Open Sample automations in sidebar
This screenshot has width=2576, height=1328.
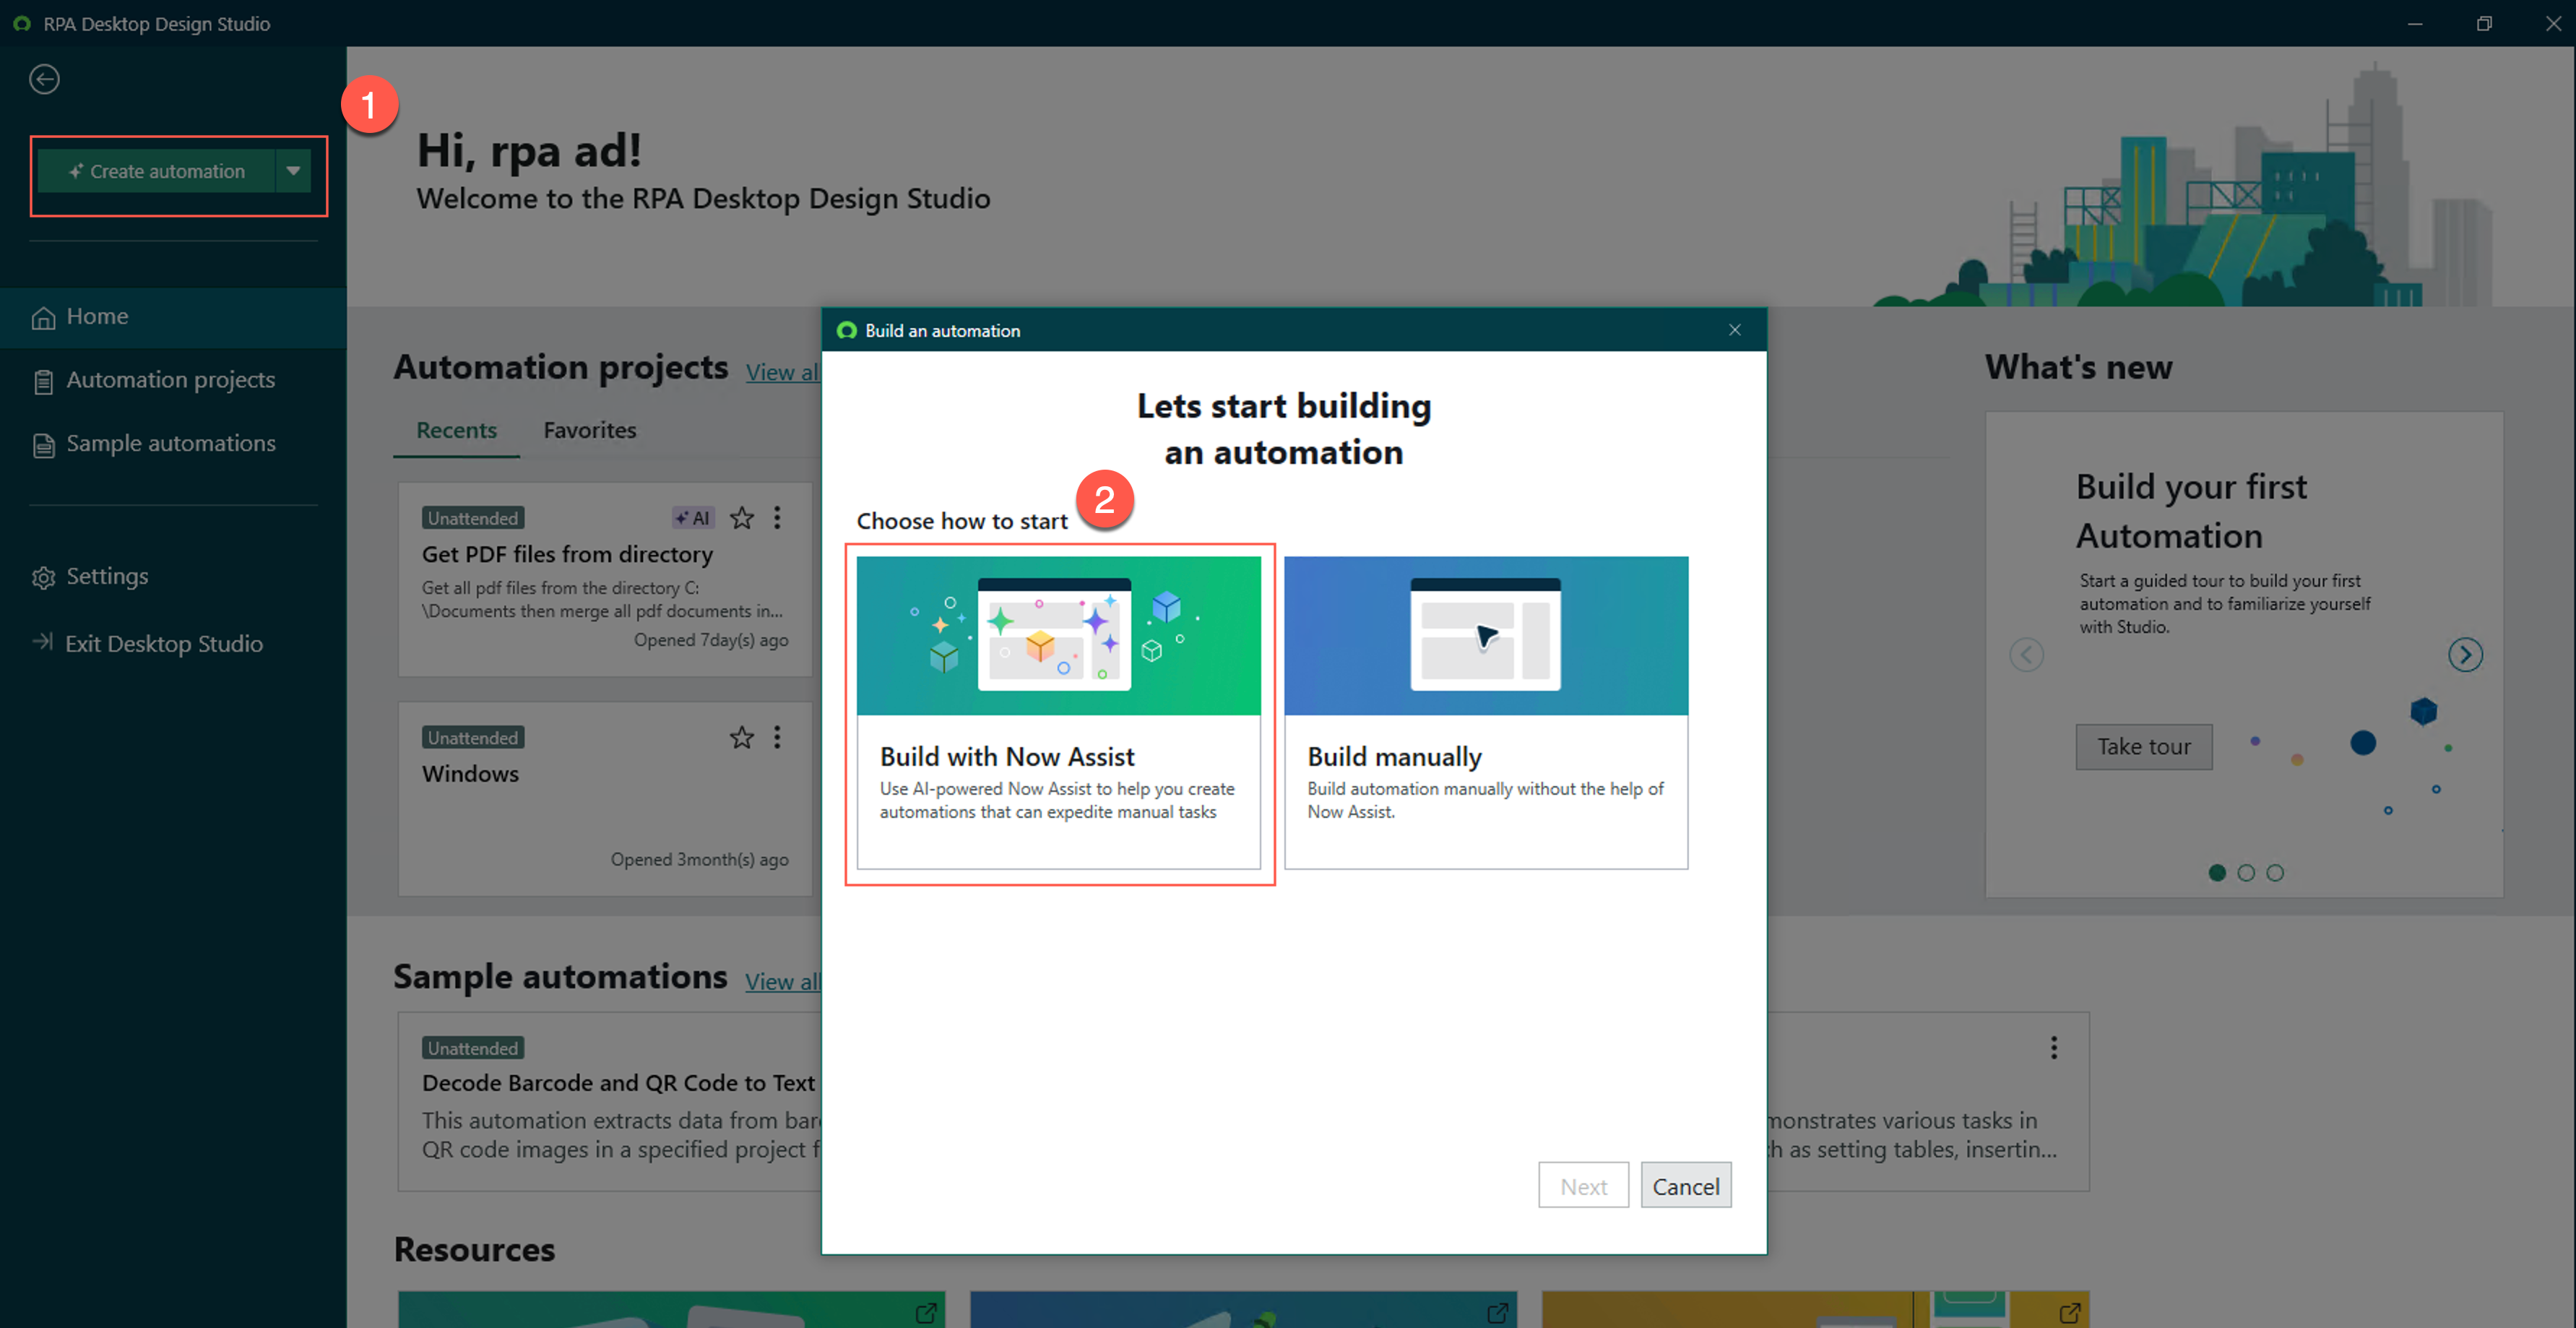(173, 444)
